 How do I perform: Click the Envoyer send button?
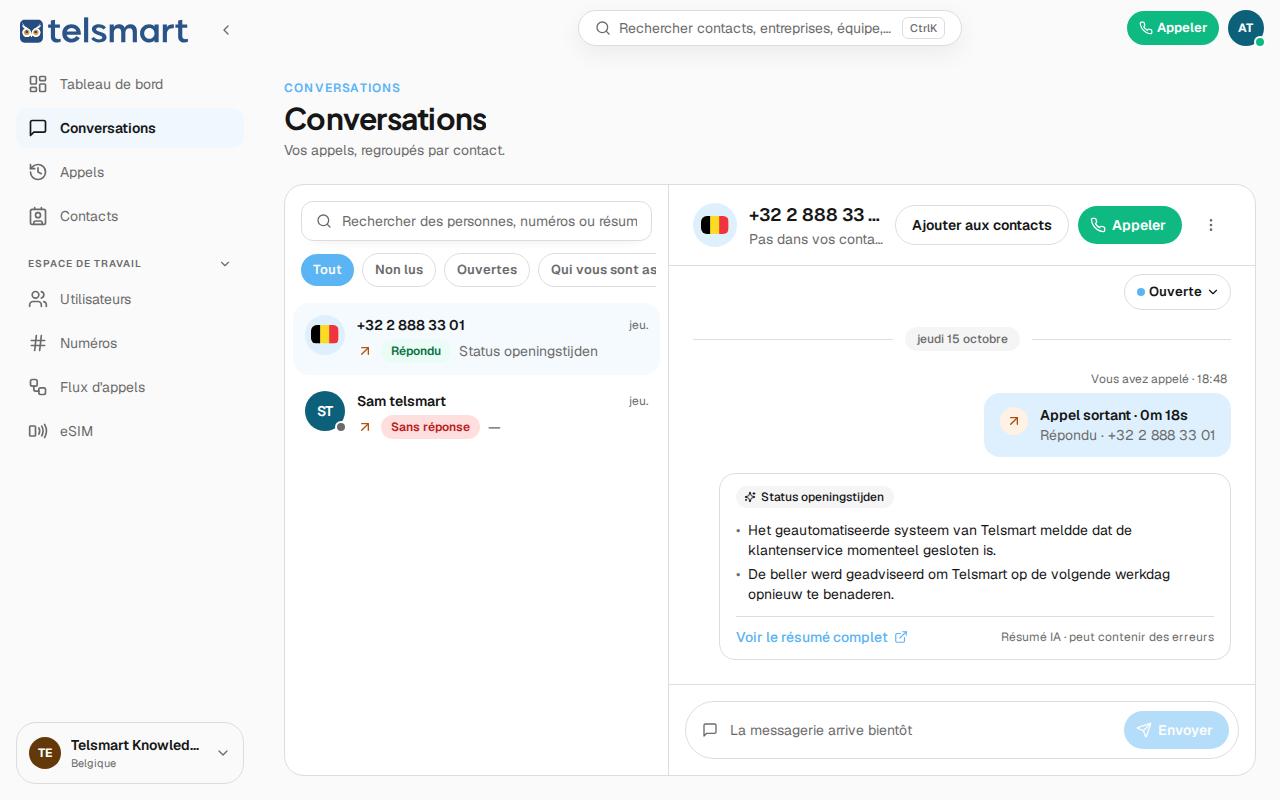point(1176,730)
